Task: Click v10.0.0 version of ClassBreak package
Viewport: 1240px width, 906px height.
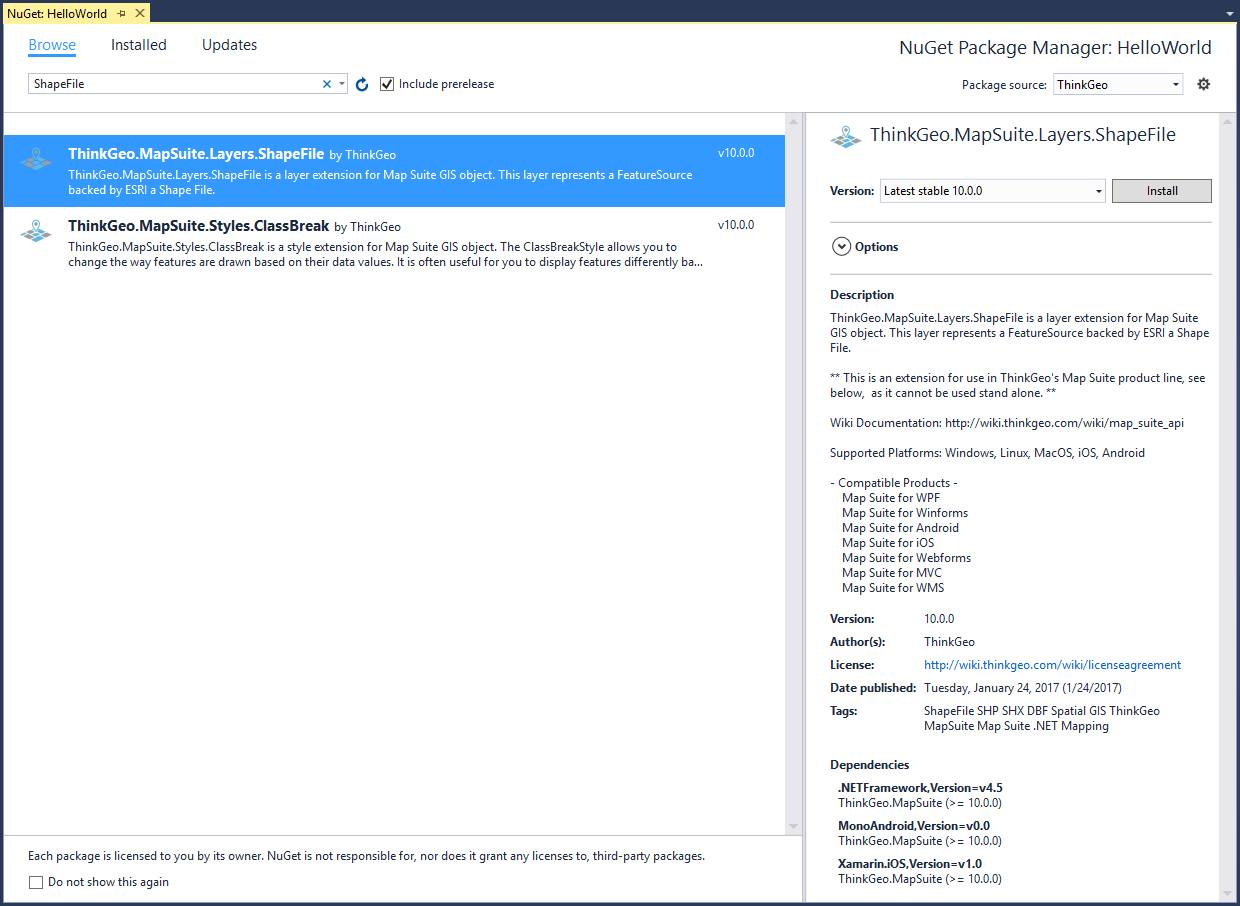Action: (736, 225)
